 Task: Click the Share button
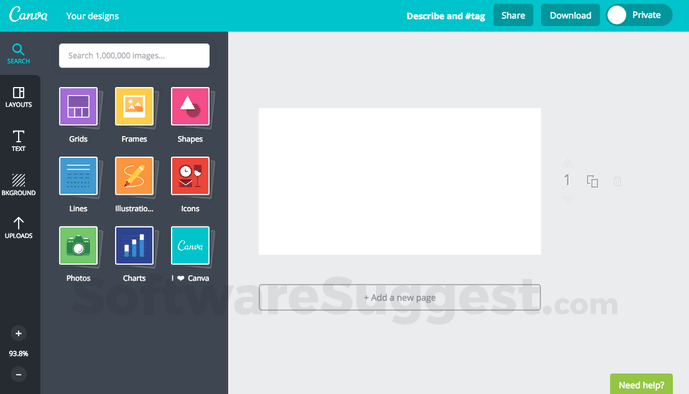(513, 15)
